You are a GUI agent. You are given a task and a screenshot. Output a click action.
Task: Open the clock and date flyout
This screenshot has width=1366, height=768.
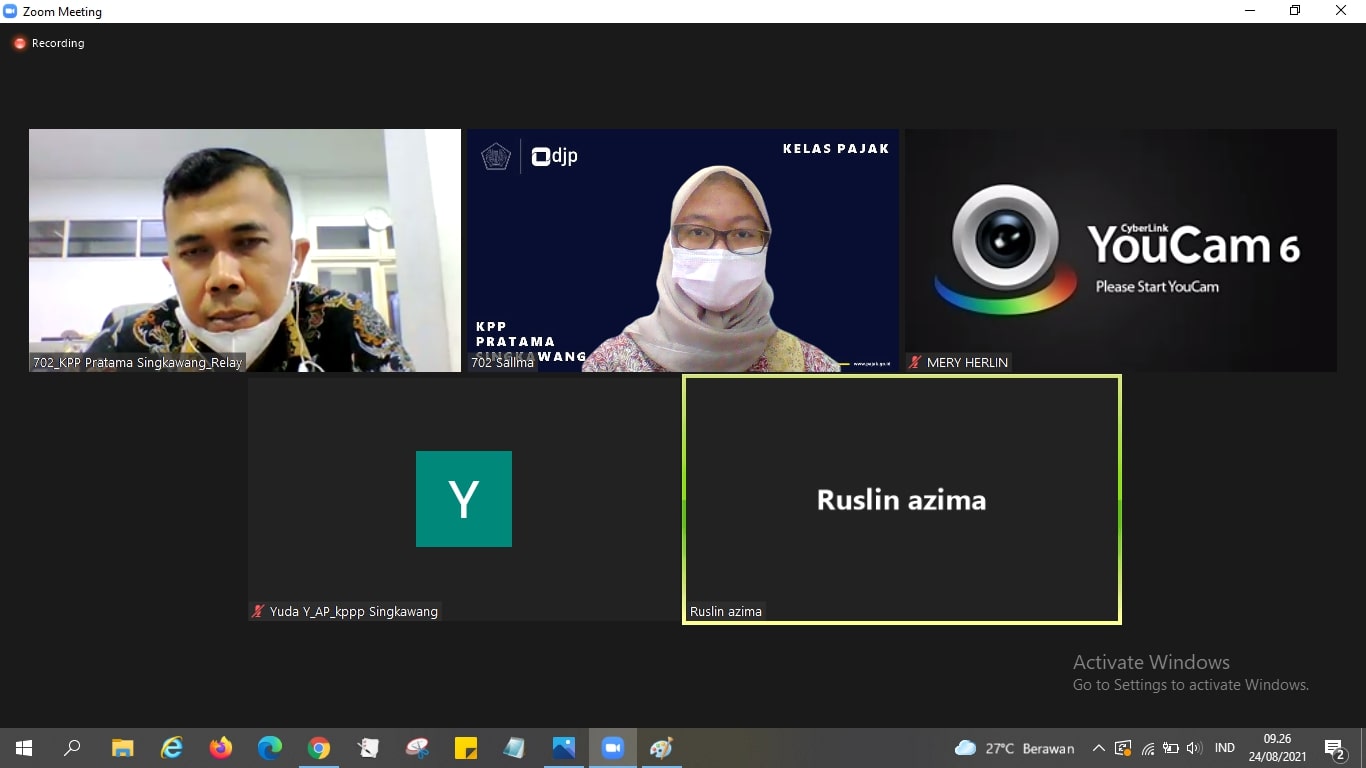[1277, 748]
